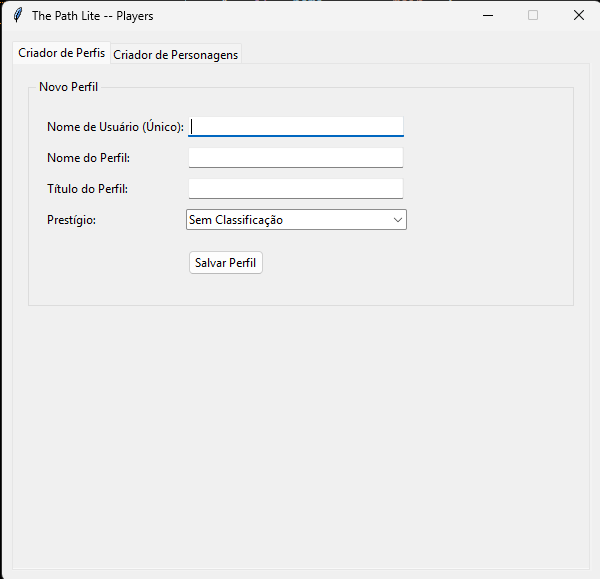Focus the Nome de Usuário (Único) field
The width and height of the screenshot is (600, 579).
(x=296, y=127)
